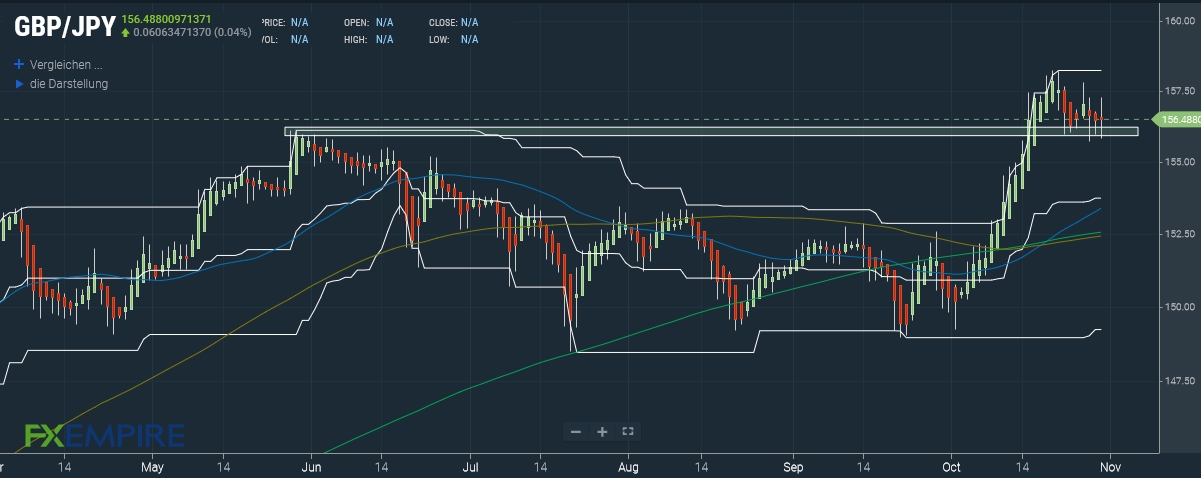
Task: Click the Jun label on time axis
Action: click(311, 467)
